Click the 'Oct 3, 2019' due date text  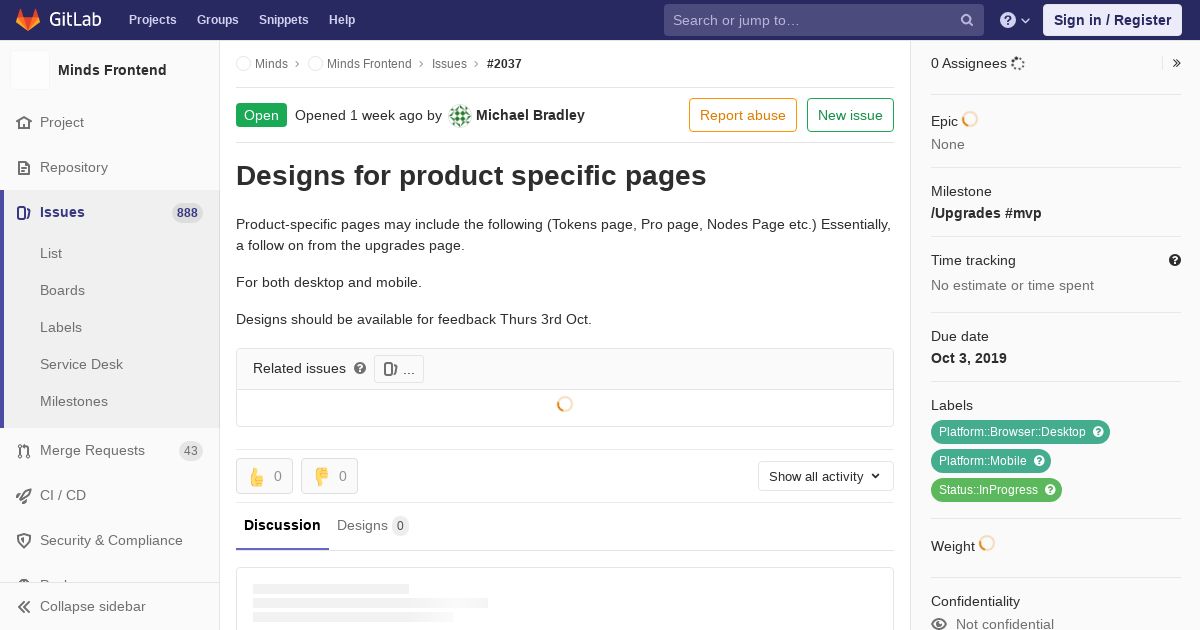pos(969,358)
